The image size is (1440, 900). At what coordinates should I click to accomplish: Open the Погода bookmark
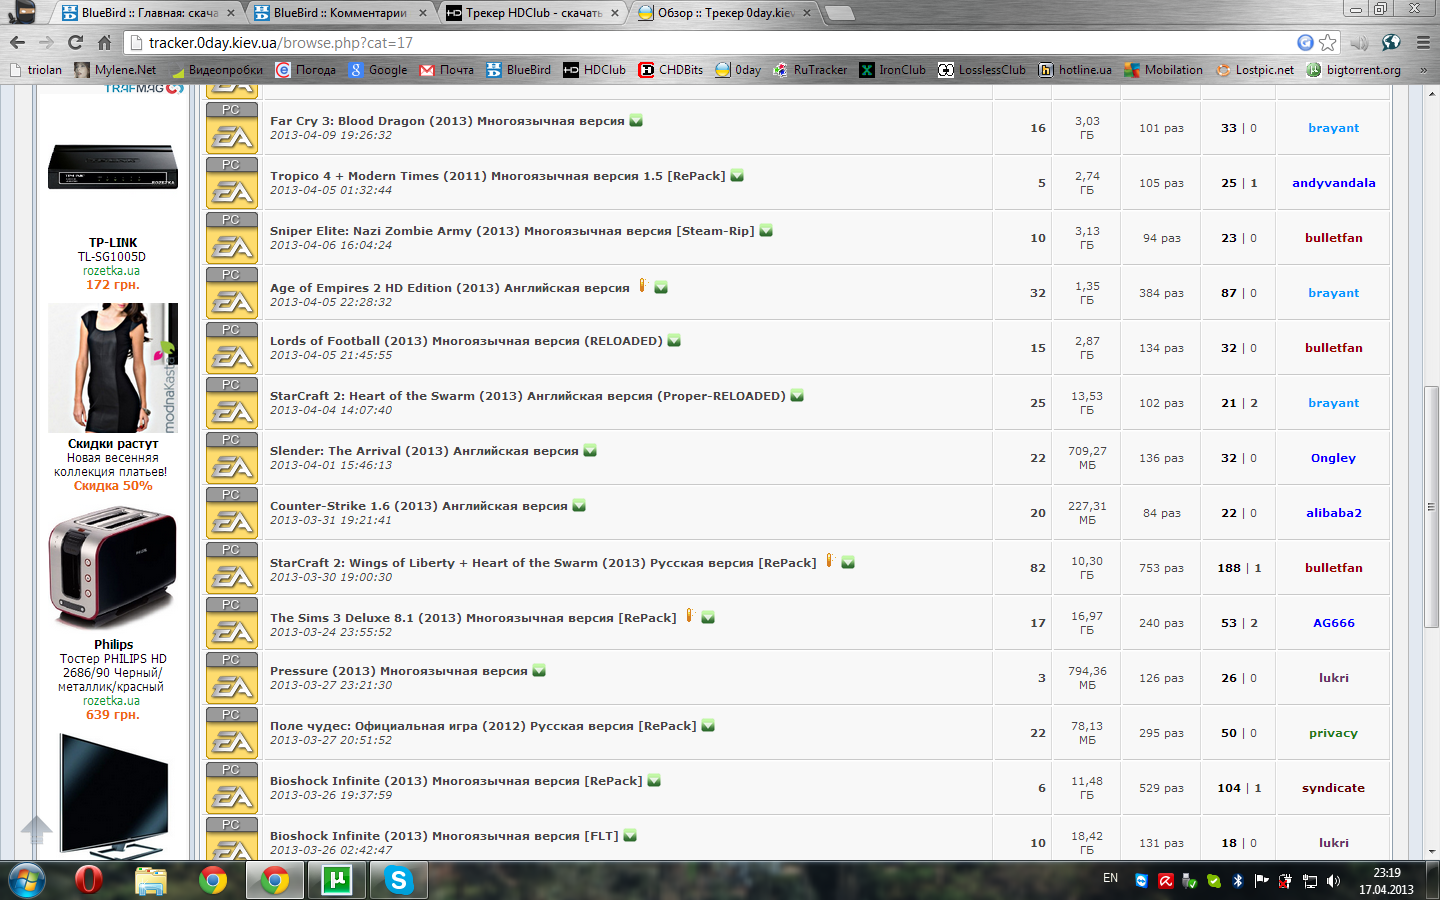306,70
